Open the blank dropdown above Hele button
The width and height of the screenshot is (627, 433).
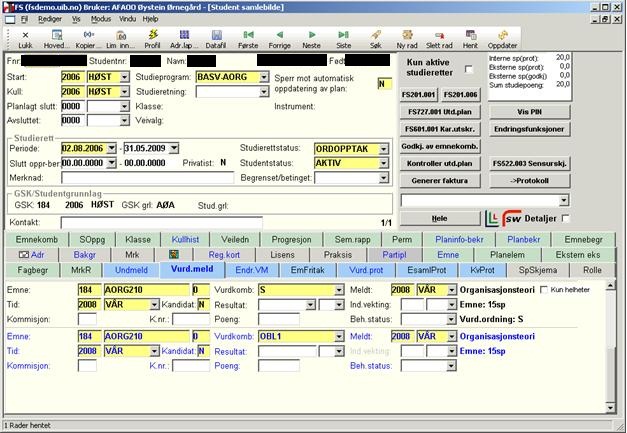pos(564,200)
